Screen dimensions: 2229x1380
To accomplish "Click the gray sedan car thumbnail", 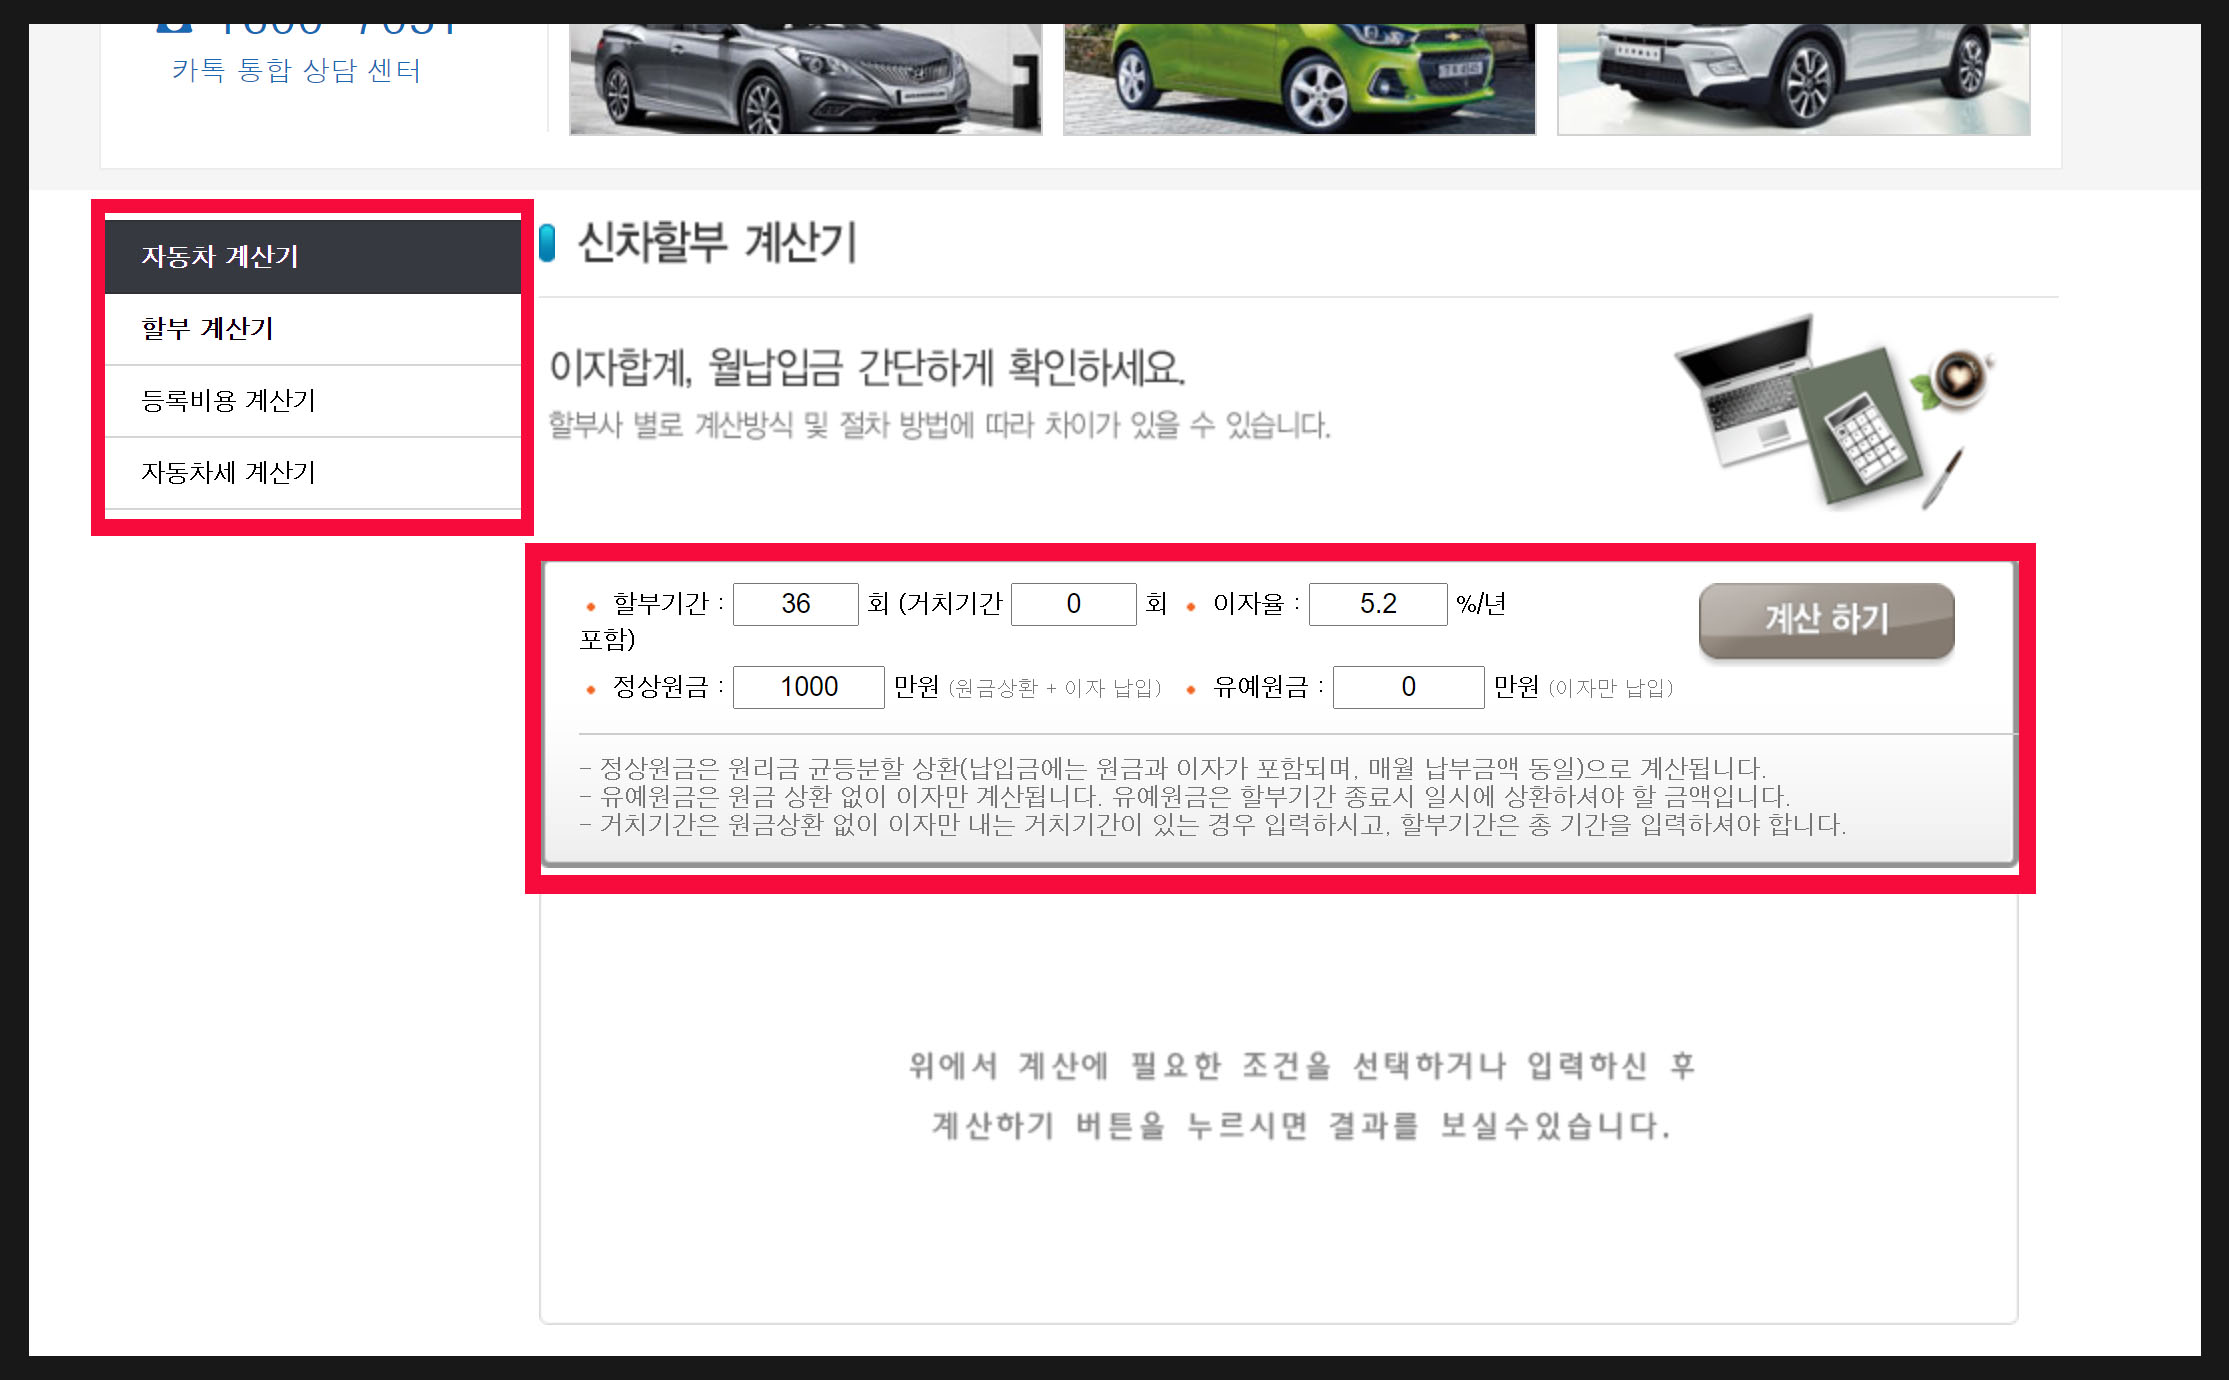I will point(805,78).
